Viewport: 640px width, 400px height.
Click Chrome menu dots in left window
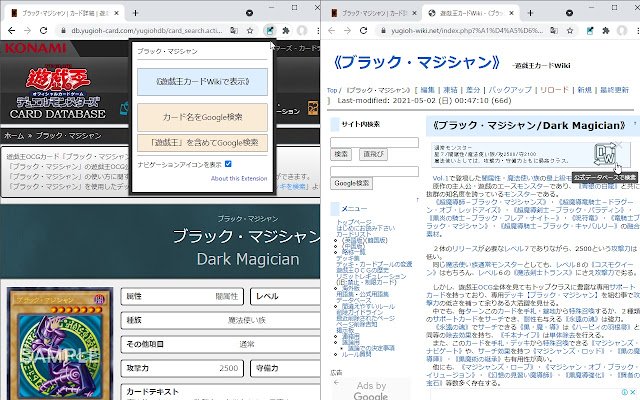pyautogui.click(x=318, y=31)
